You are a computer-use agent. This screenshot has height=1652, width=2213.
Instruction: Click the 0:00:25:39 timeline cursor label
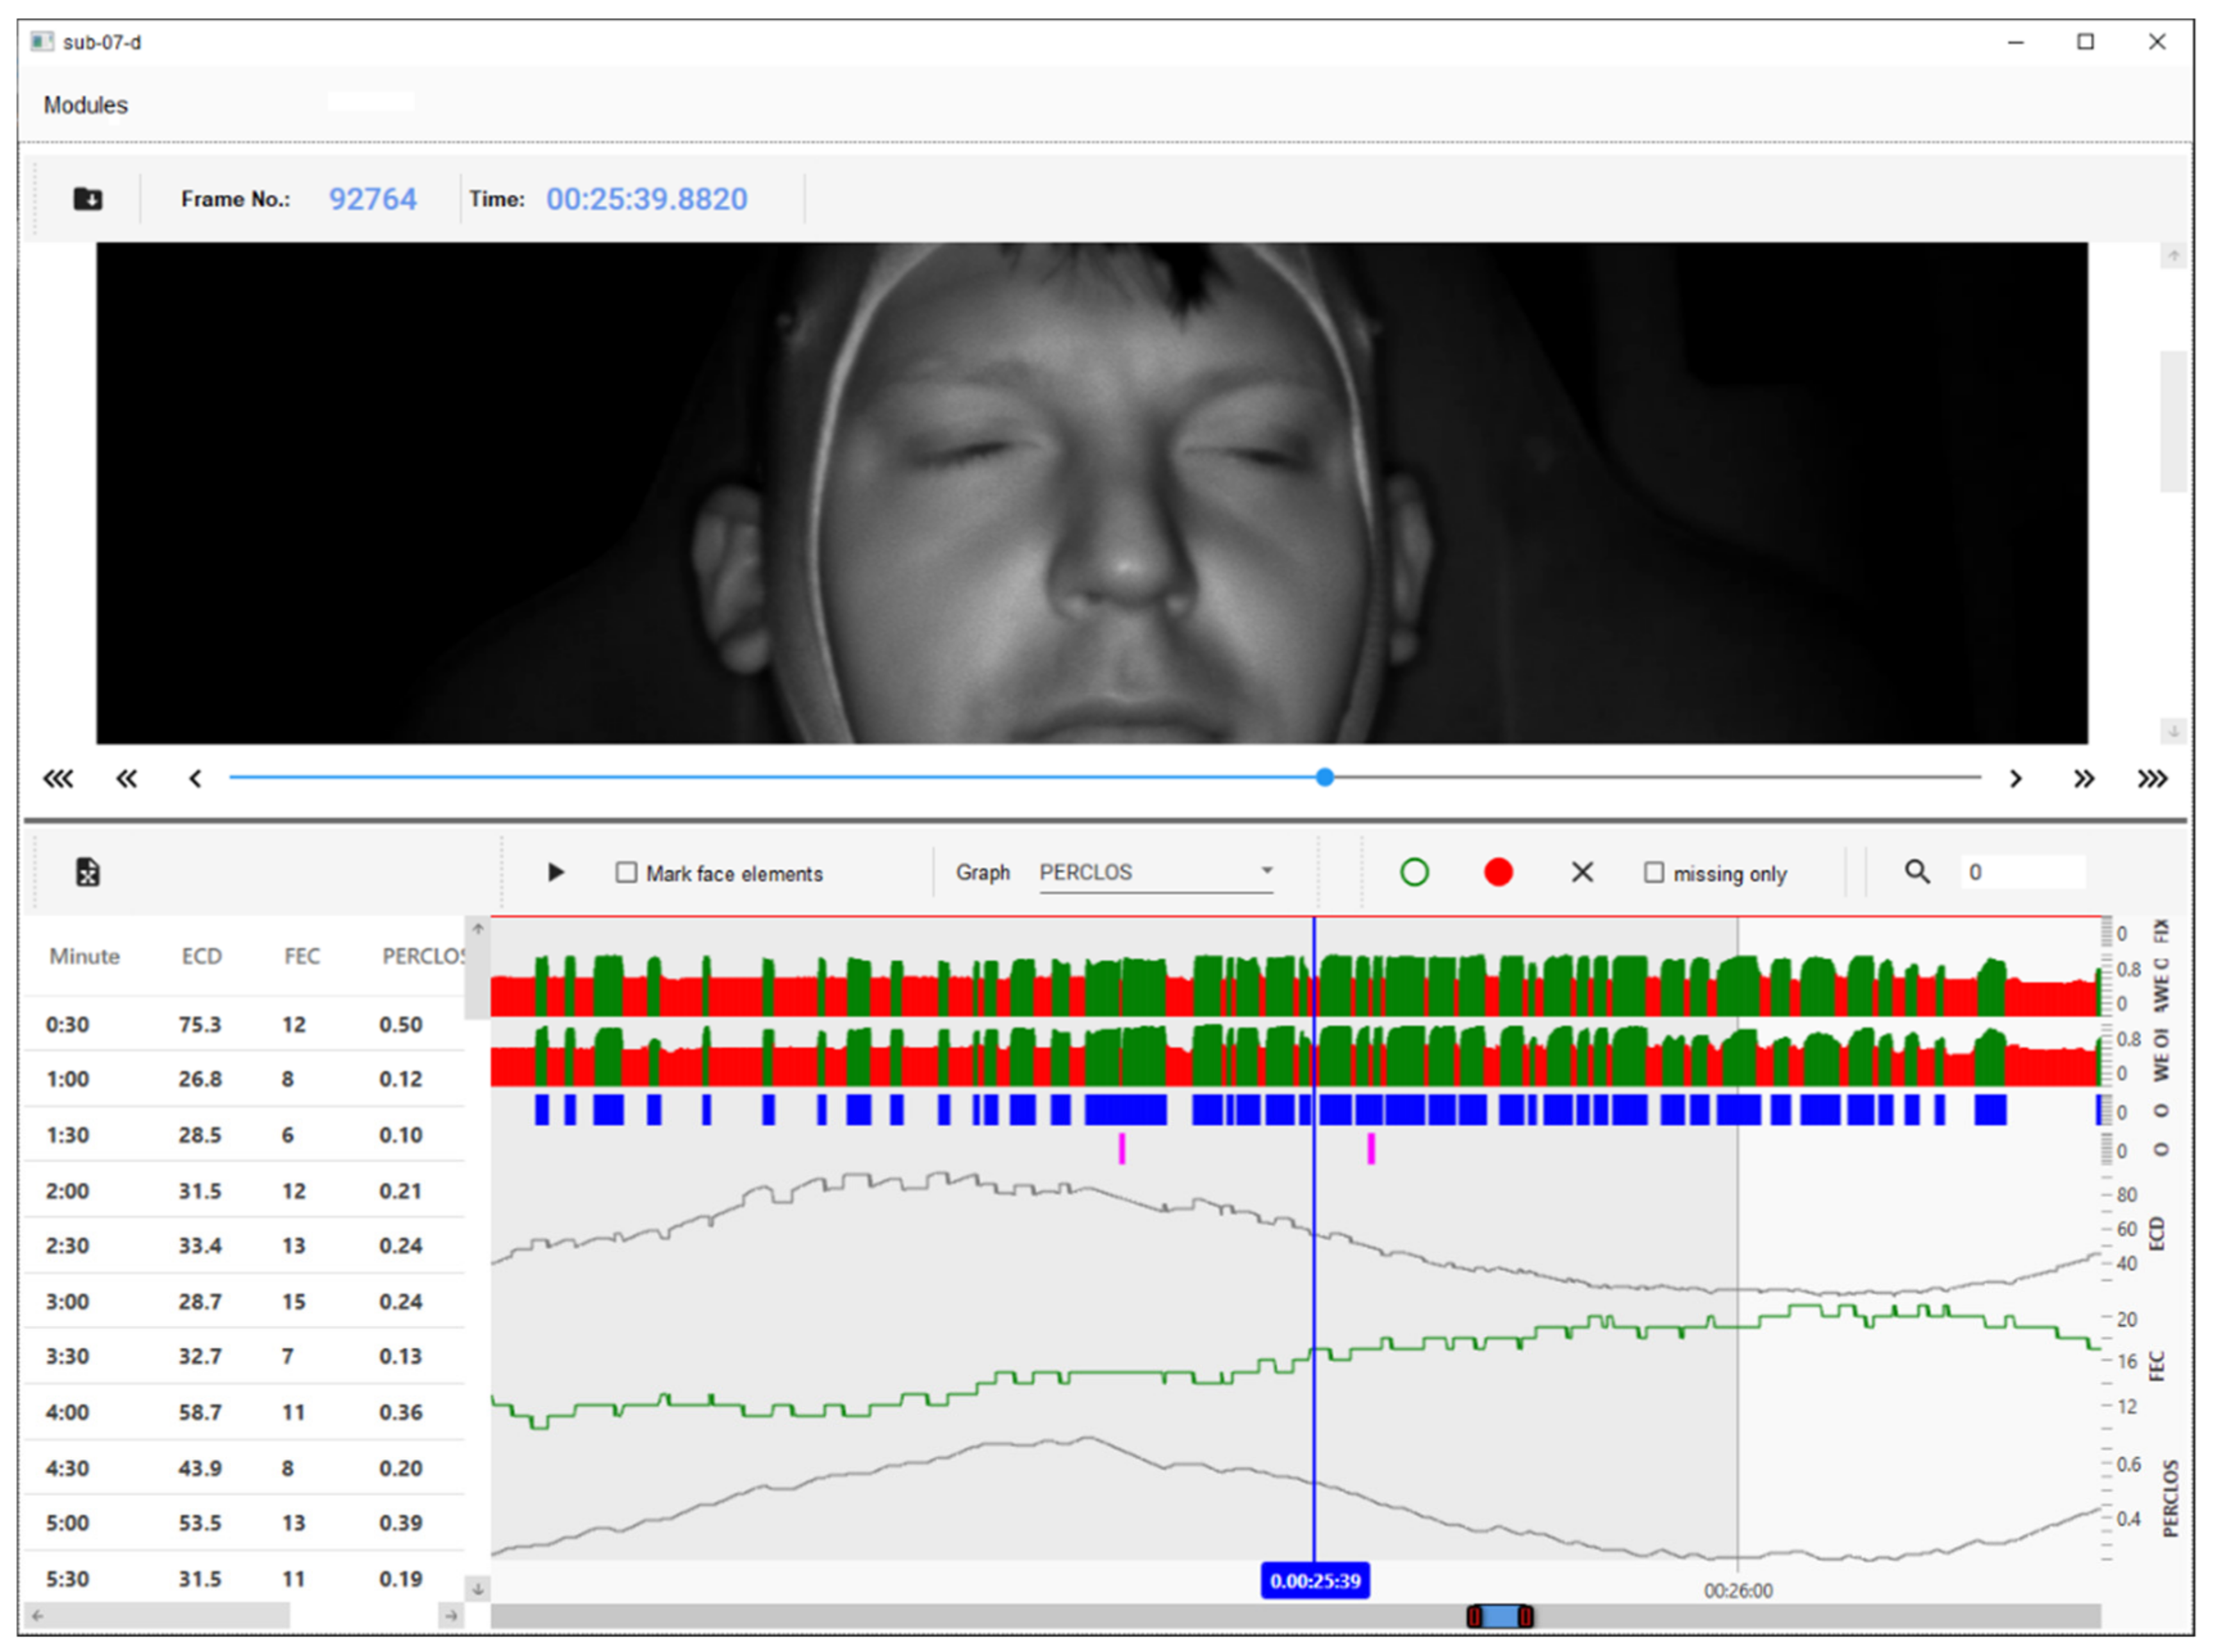(1314, 1581)
